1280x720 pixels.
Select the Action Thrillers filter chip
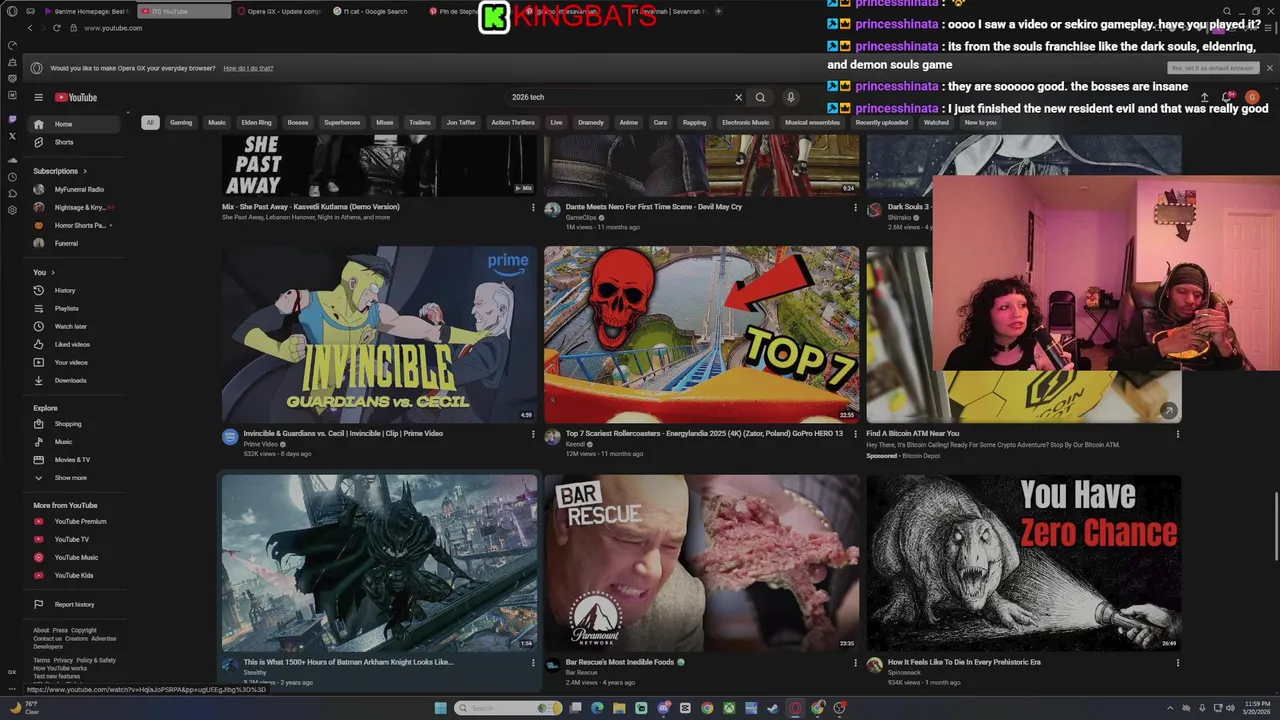(513, 122)
